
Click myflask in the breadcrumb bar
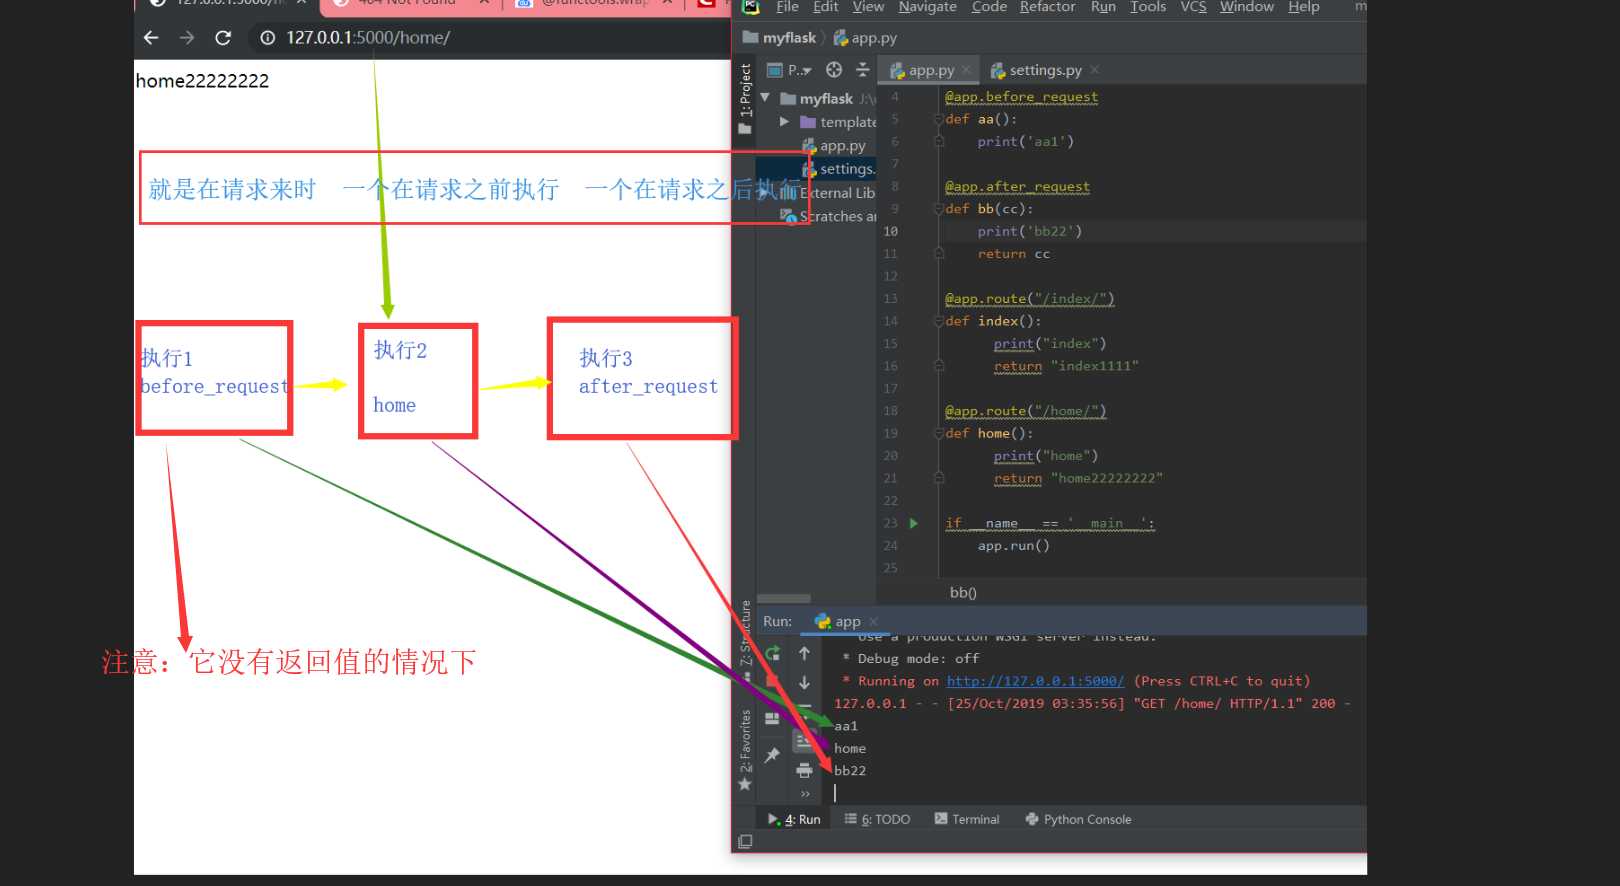(x=779, y=38)
